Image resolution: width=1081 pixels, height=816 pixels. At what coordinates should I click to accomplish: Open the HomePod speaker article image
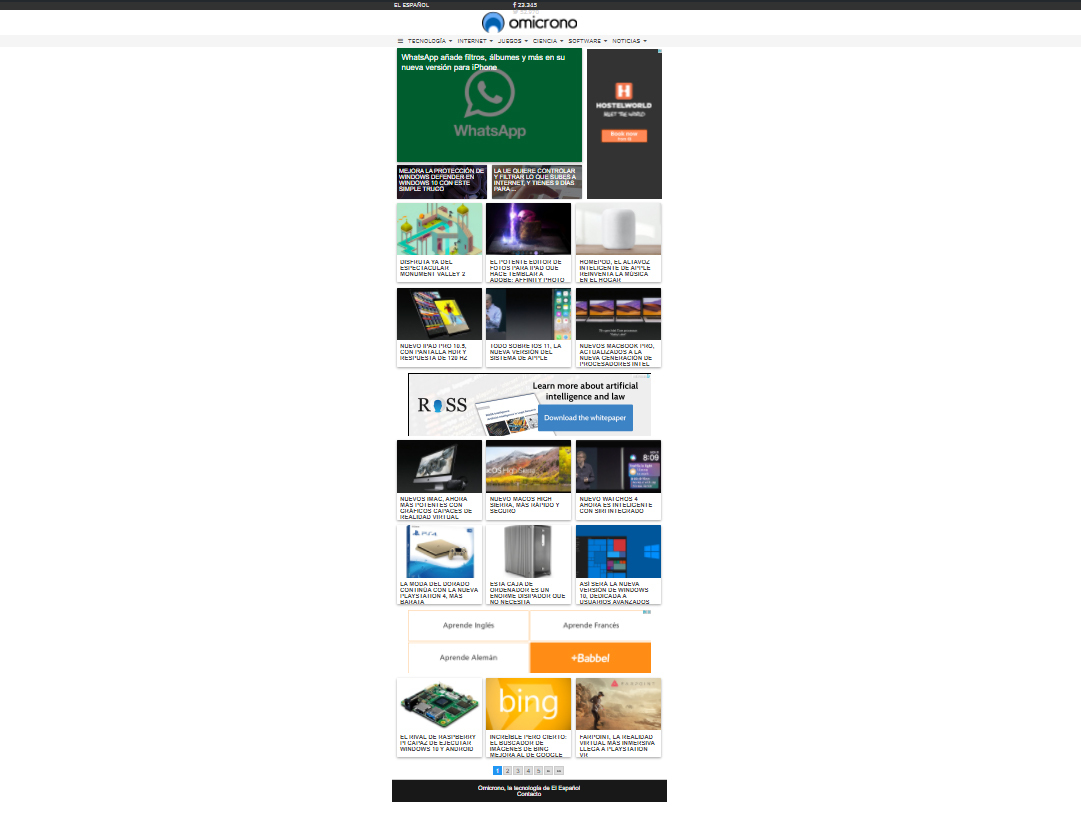click(x=618, y=229)
